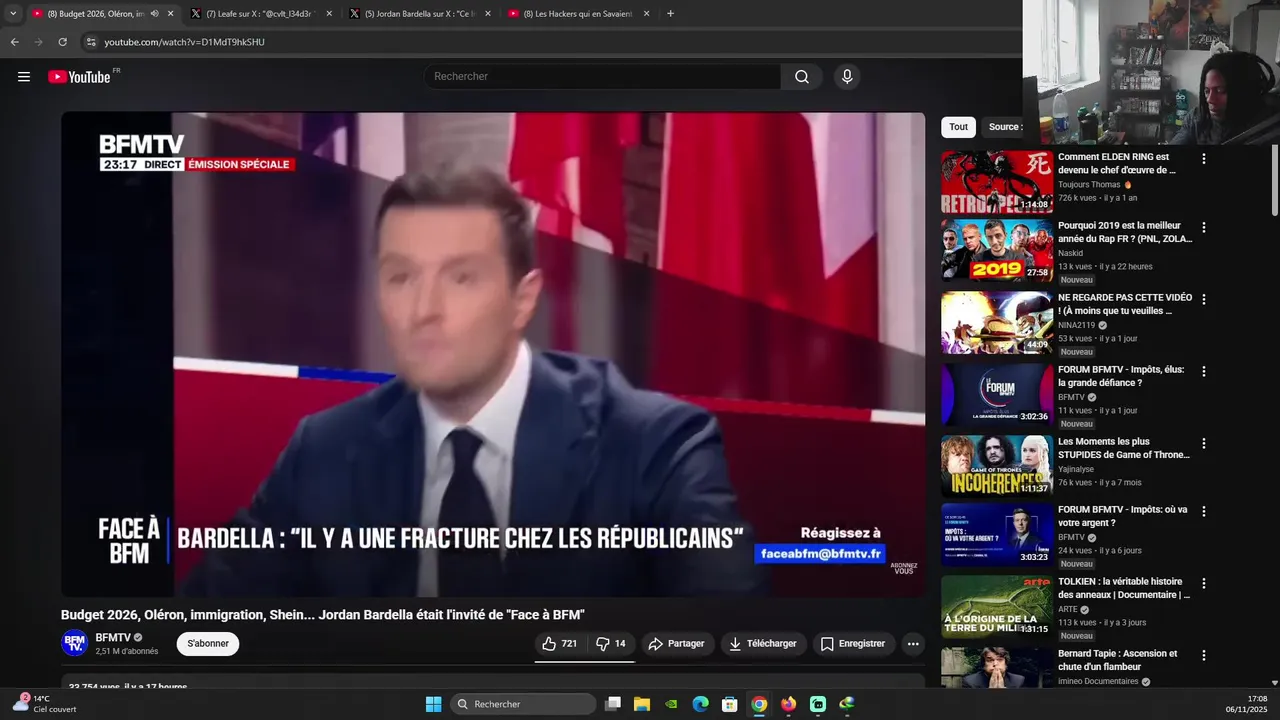This screenshot has height=720, width=1280.
Task: Open options for où va votre argent video
Action: pyautogui.click(x=1203, y=511)
